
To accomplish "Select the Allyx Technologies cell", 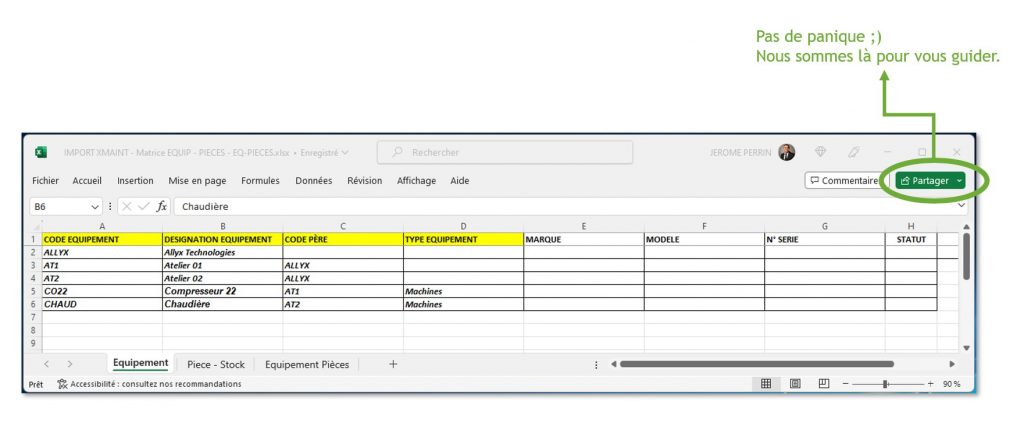I will 223,252.
